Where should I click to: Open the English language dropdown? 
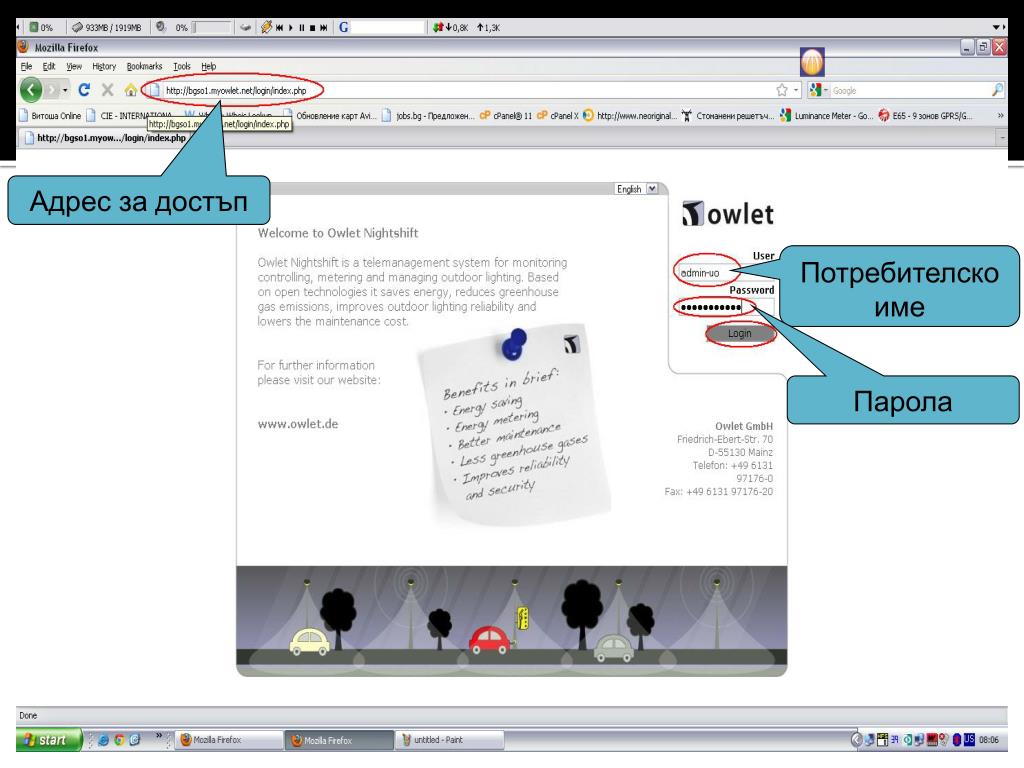pyautogui.click(x=636, y=189)
